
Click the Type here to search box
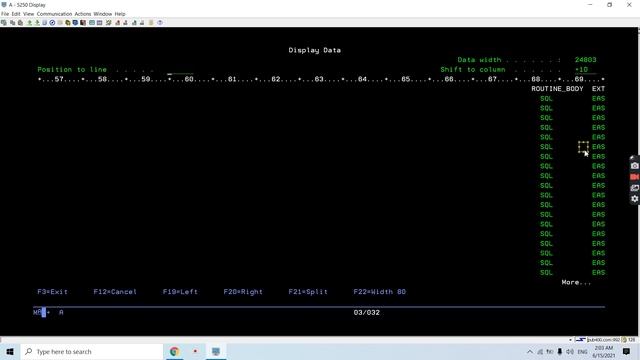pyautogui.click(x=92, y=351)
